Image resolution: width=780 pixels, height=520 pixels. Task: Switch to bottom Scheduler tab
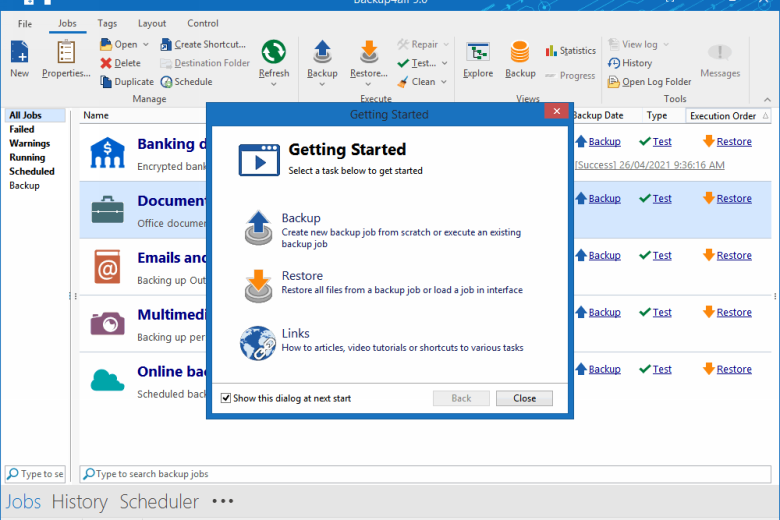[x=159, y=502]
